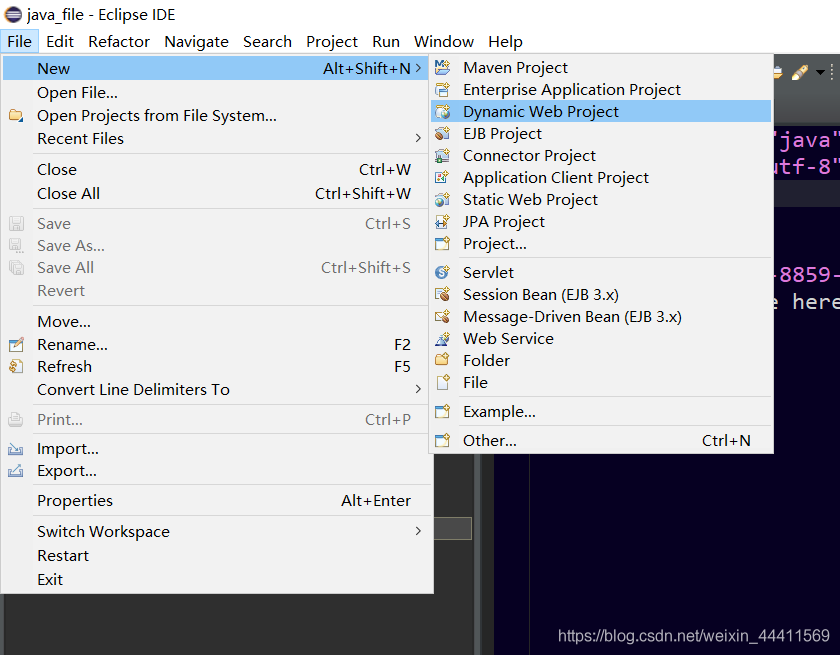Image resolution: width=840 pixels, height=655 pixels.
Task: Choose Switch Workspace
Action: point(217,531)
